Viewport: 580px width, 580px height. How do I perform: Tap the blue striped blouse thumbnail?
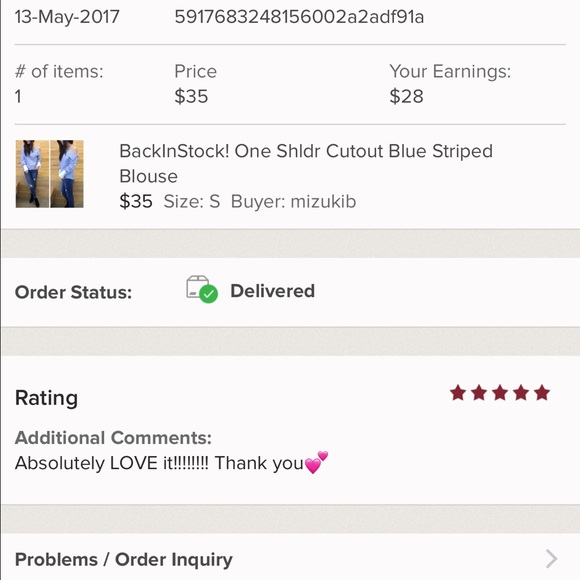(x=50, y=174)
